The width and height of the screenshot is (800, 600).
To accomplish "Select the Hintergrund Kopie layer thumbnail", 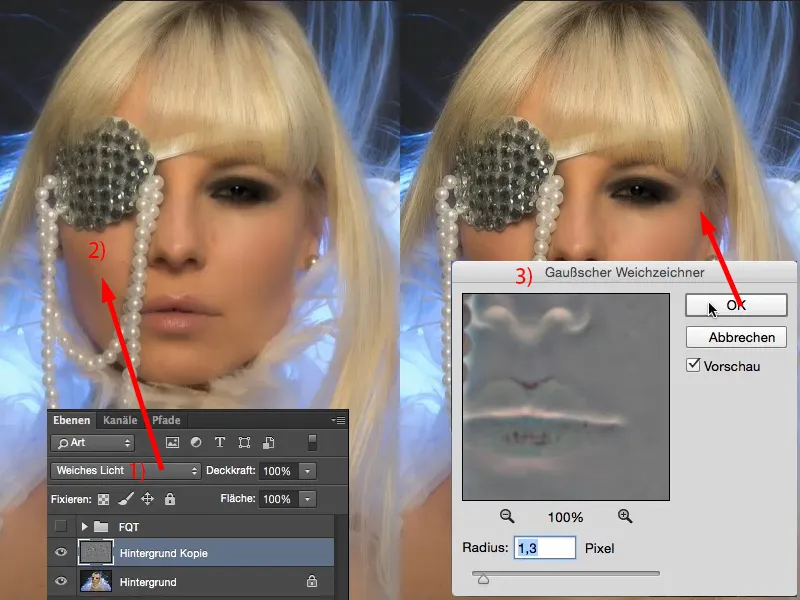I will (96, 553).
